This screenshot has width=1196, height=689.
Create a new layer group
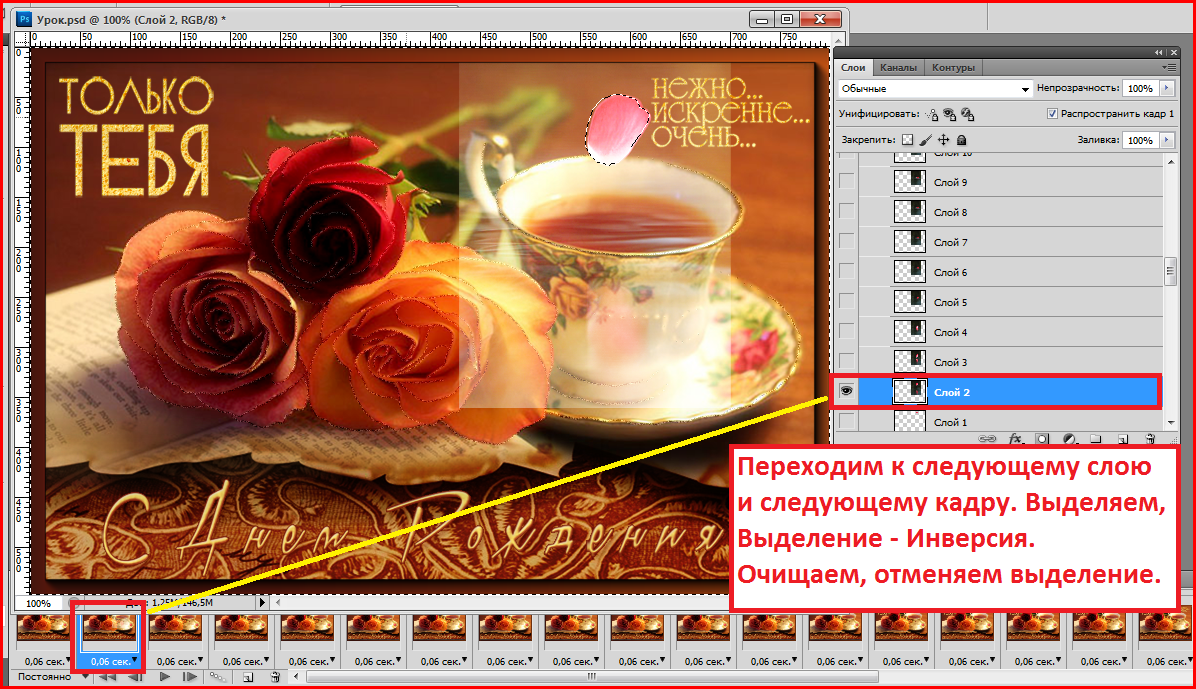click(x=1096, y=439)
